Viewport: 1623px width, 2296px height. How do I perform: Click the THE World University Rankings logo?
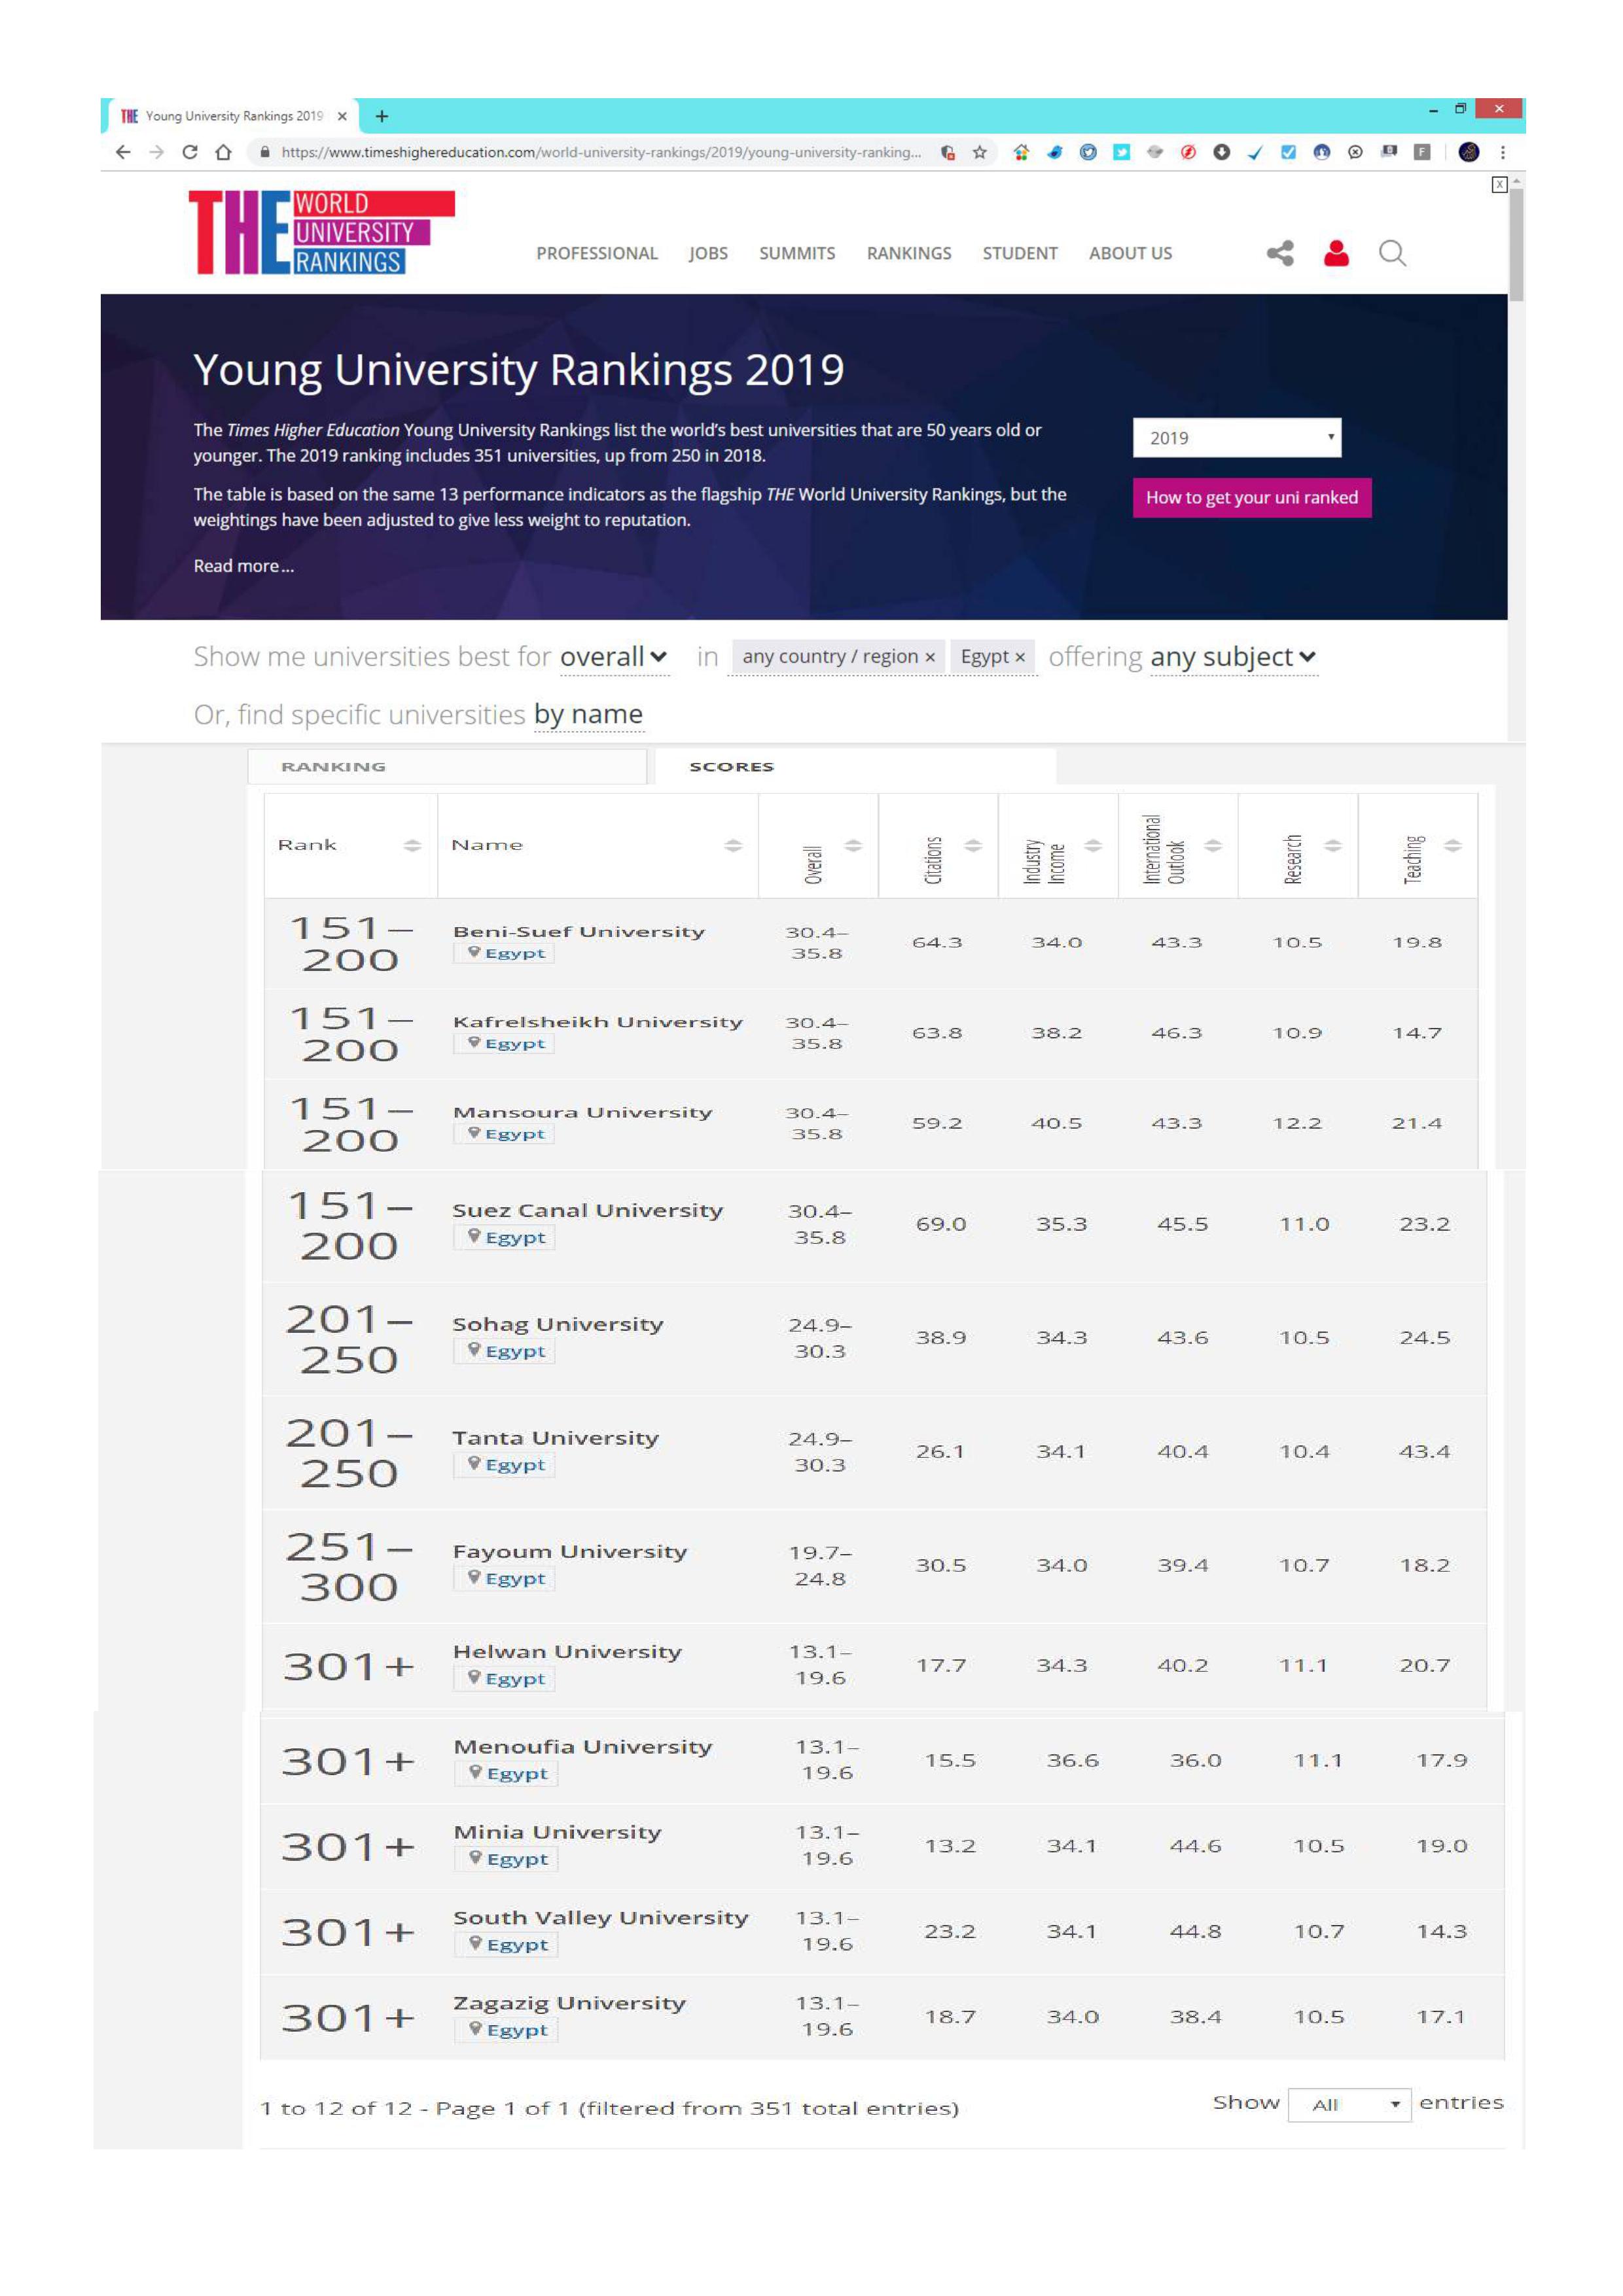click(321, 232)
